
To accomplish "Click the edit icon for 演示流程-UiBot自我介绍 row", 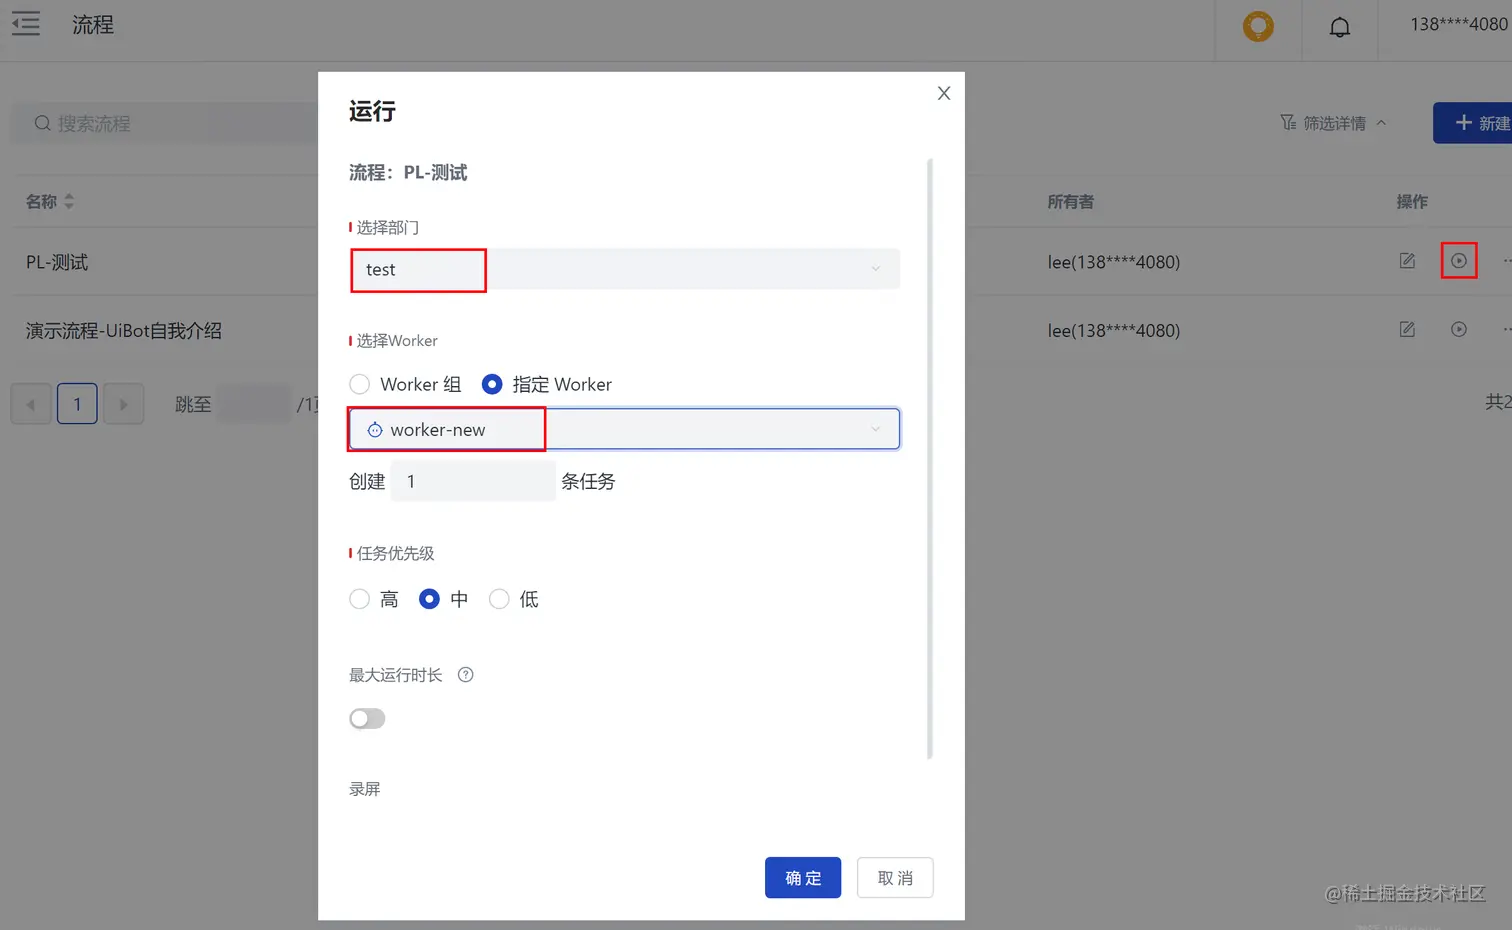I will (x=1407, y=329).
